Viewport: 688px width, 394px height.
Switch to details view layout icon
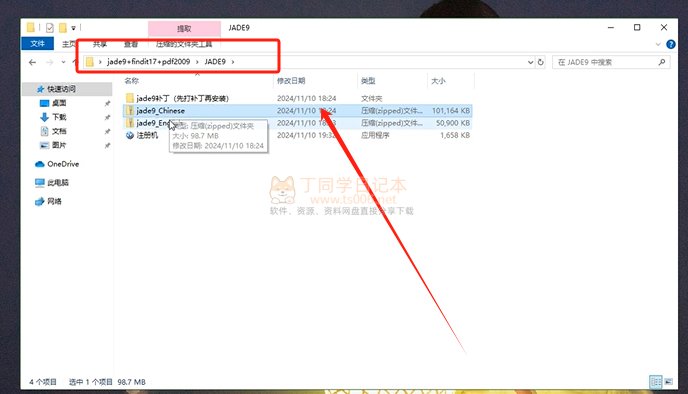tap(656, 382)
